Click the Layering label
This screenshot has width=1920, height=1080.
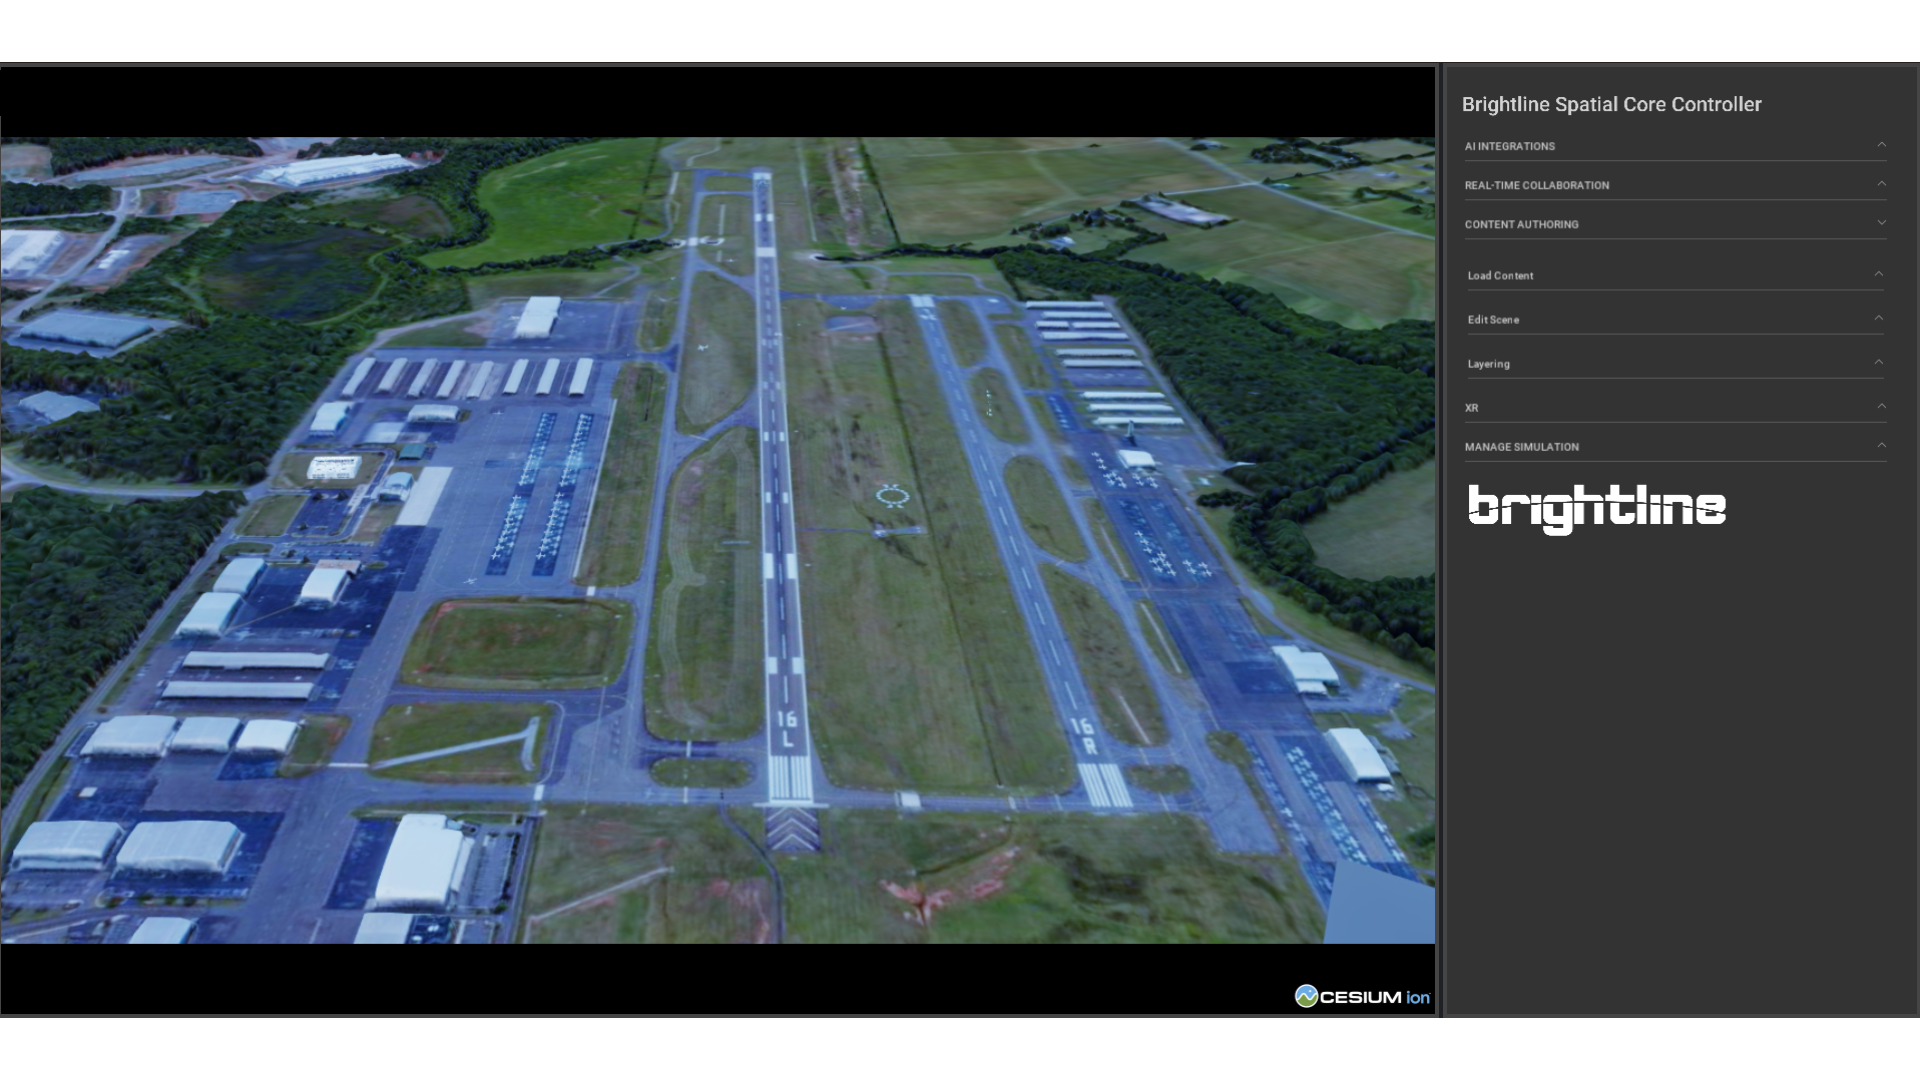pyautogui.click(x=1489, y=363)
